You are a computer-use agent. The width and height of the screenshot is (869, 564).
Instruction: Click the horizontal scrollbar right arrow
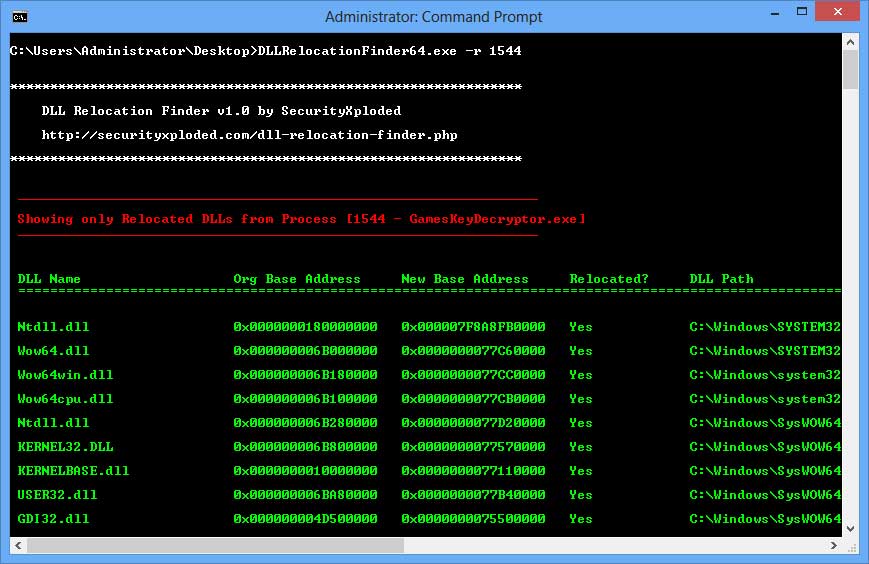[834, 544]
